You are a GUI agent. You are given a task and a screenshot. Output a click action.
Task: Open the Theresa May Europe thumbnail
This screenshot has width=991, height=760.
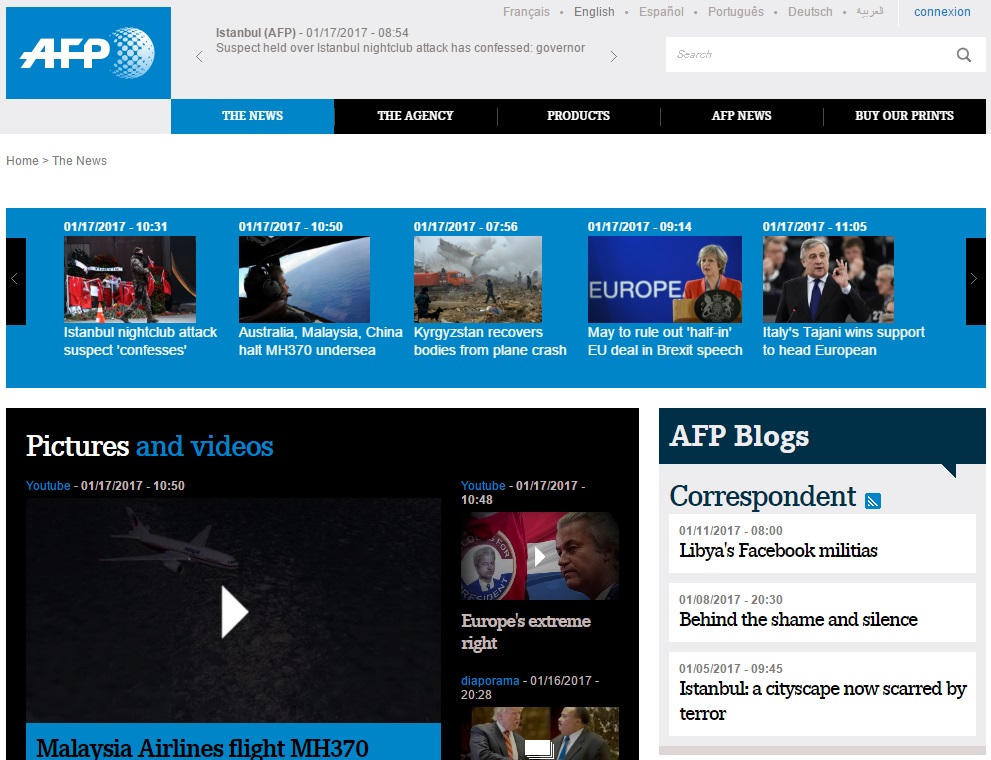[x=665, y=279]
